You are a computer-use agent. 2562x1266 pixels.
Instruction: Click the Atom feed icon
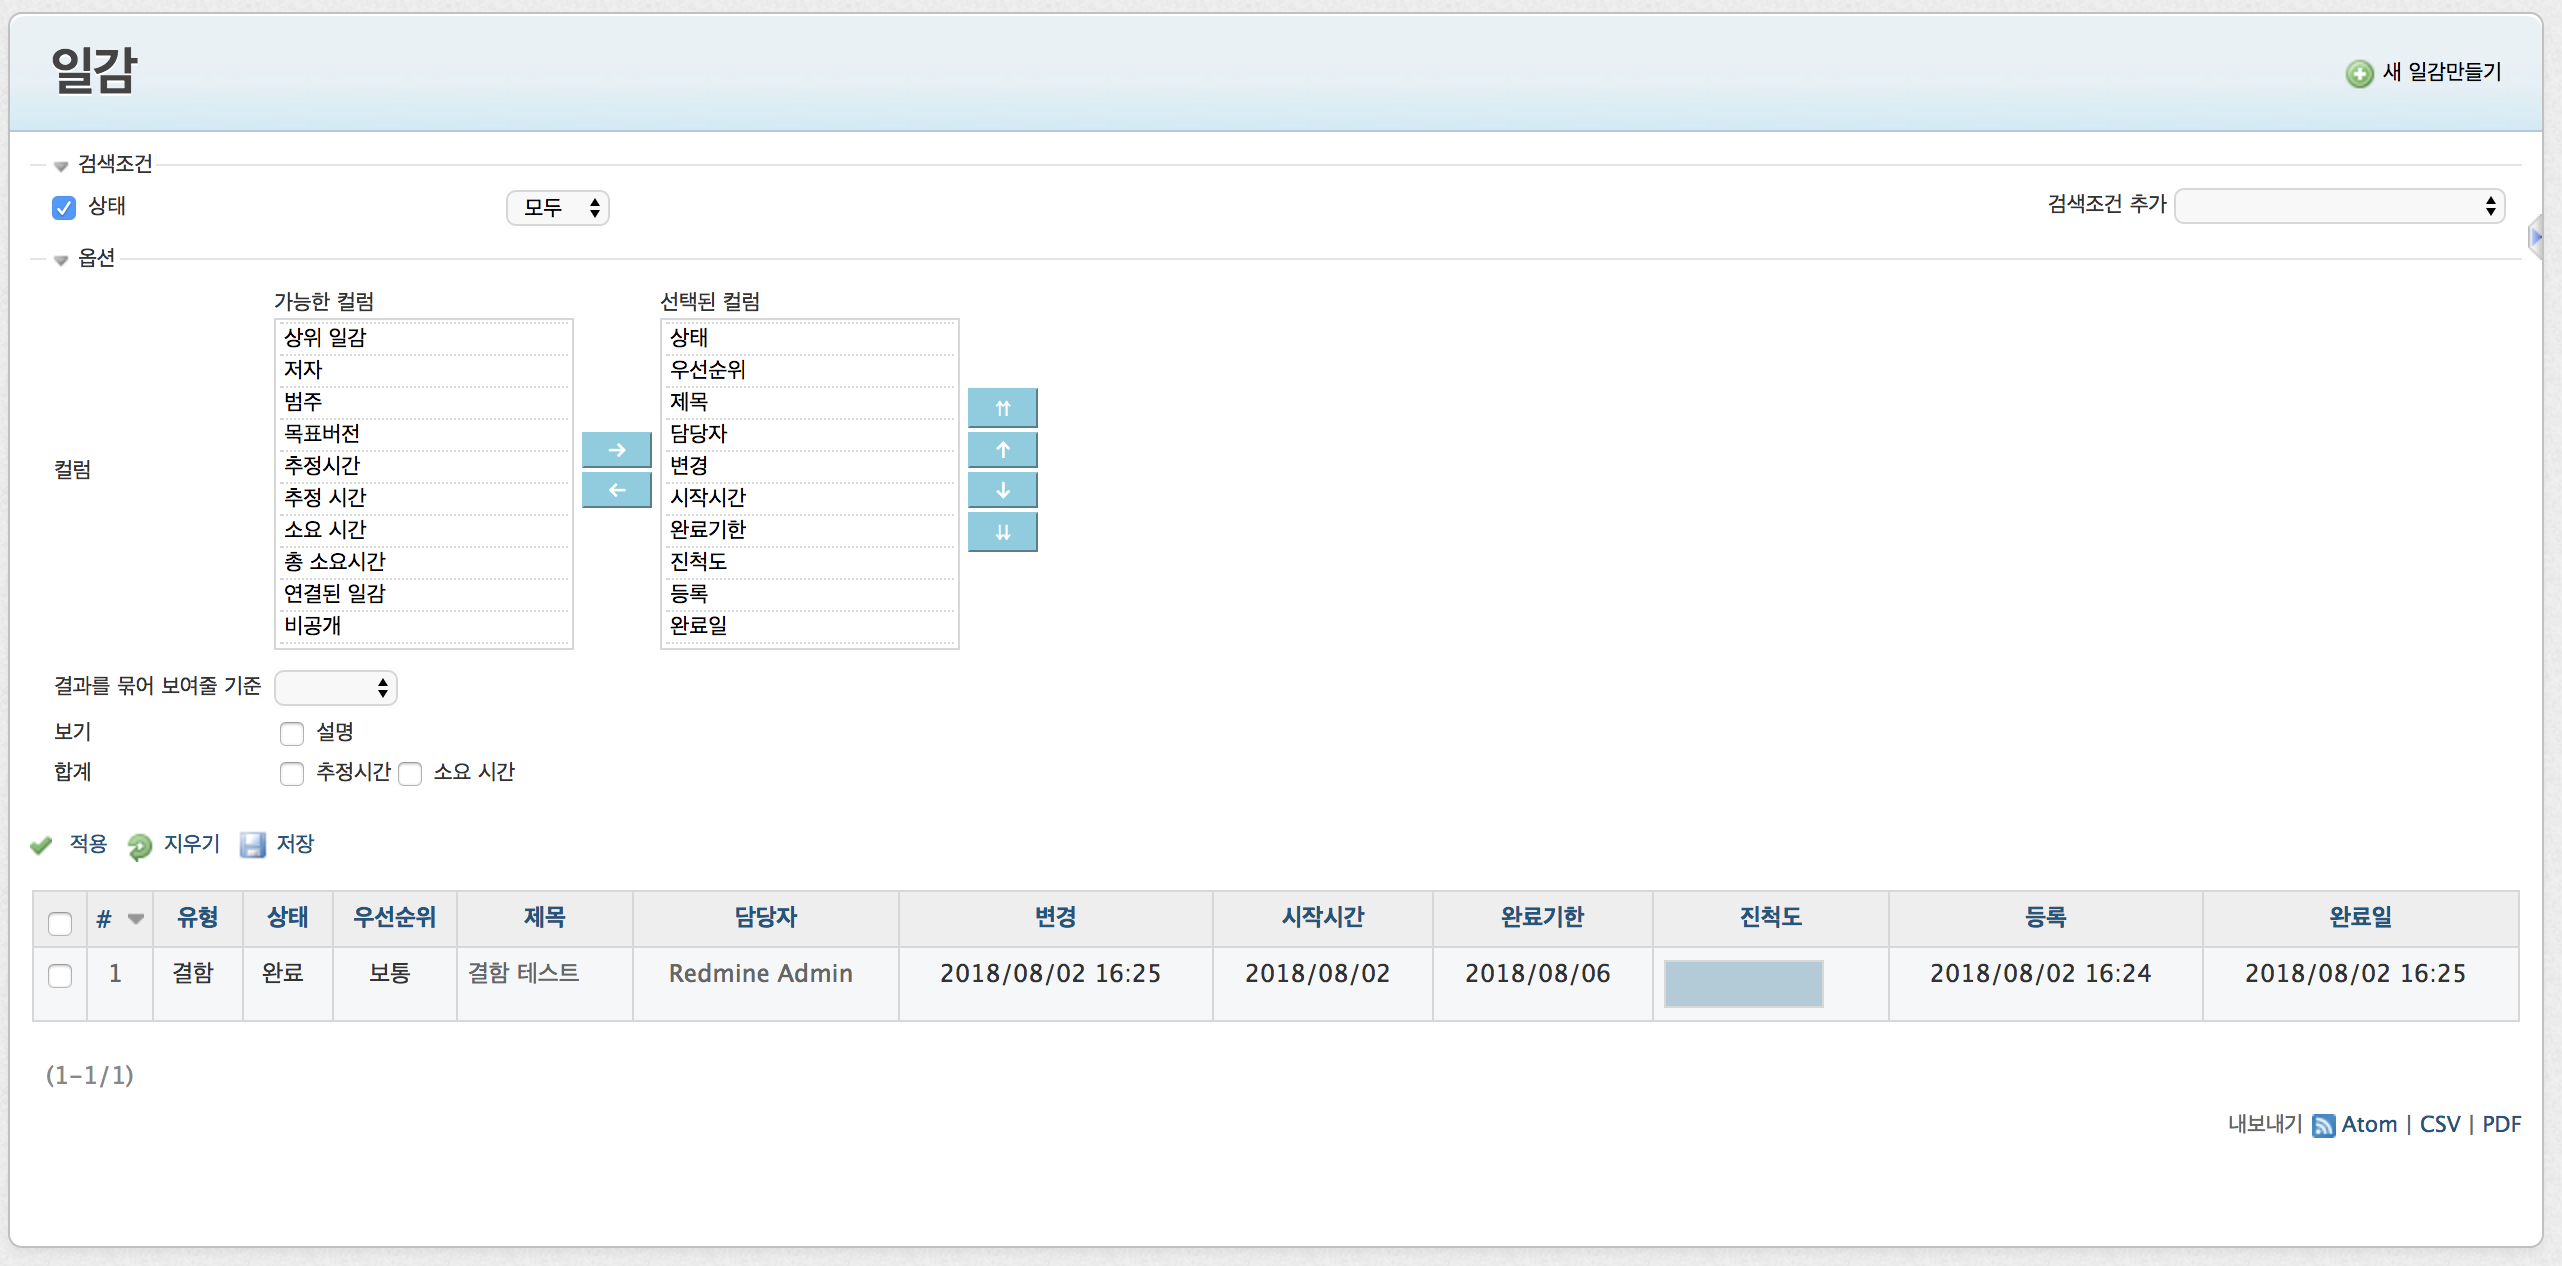2323,1125
